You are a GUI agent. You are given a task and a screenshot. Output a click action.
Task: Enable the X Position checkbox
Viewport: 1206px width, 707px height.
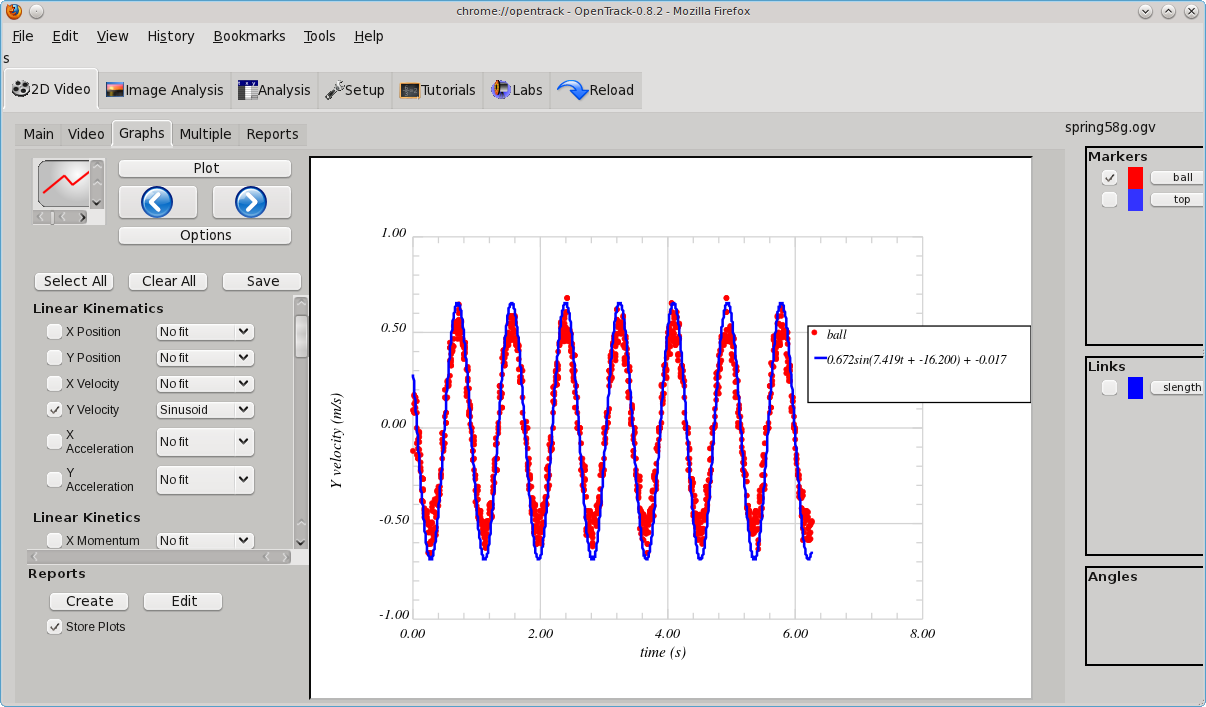[x=54, y=332]
